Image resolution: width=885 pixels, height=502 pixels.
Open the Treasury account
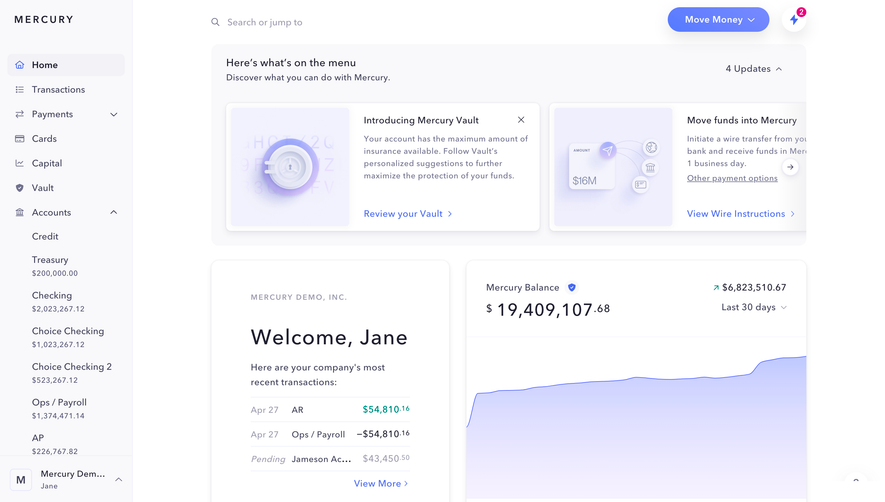(55, 266)
